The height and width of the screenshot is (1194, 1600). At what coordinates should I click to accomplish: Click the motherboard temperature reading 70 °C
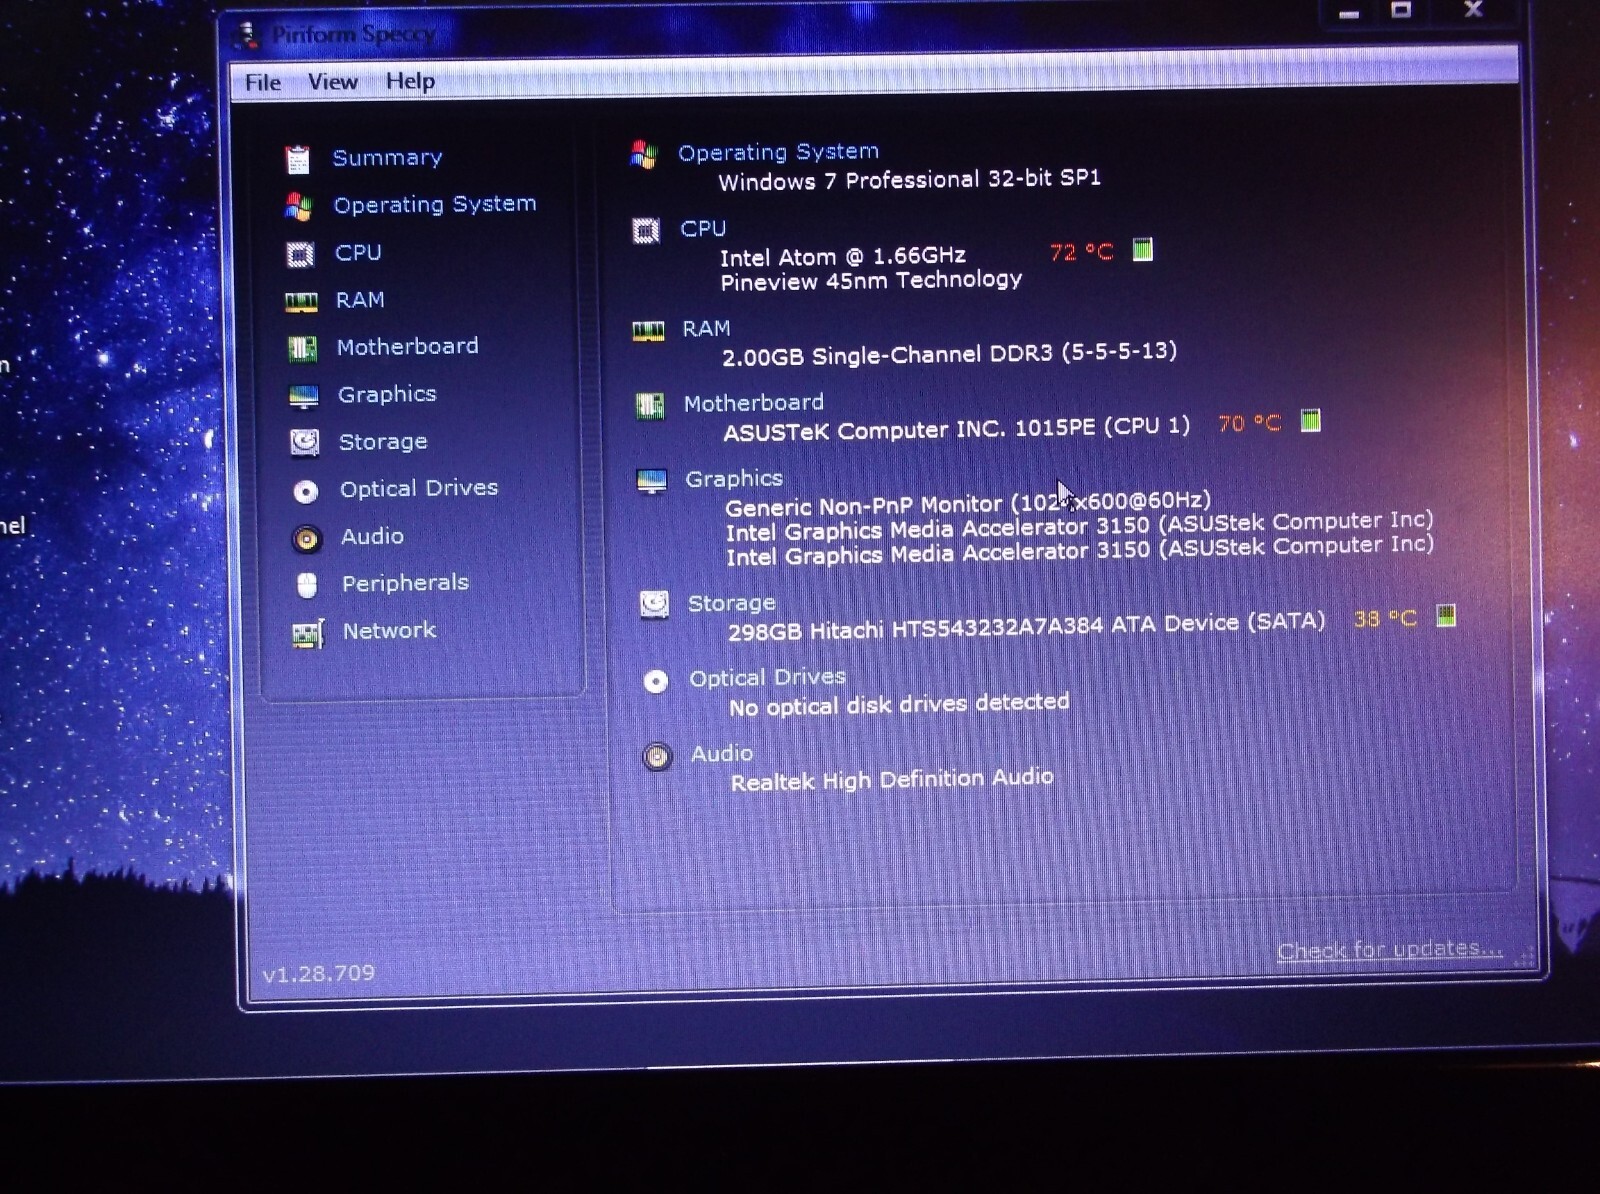click(x=1249, y=424)
